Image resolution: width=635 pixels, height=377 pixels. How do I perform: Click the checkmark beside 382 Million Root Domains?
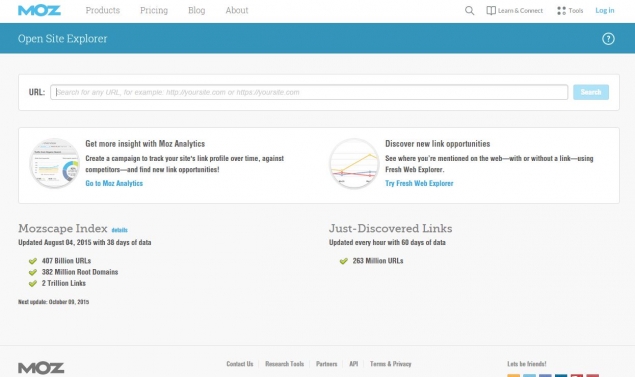click(33, 273)
